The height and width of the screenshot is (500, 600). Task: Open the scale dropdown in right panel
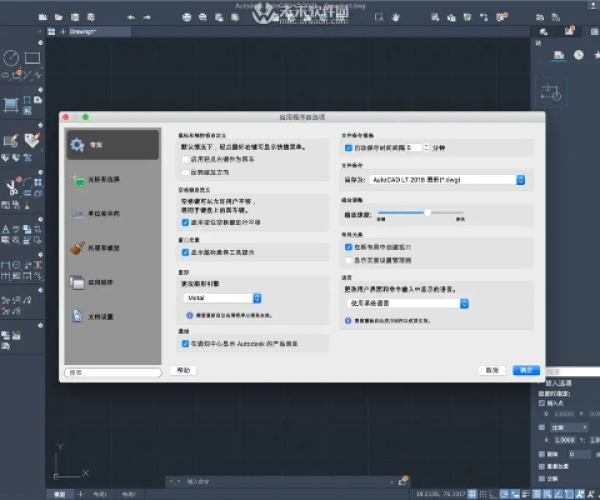tap(569, 427)
